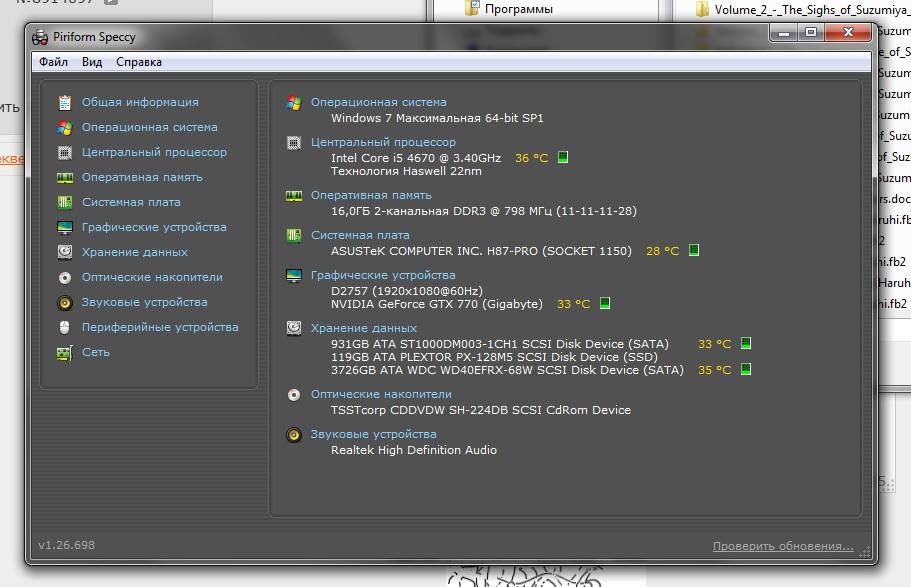This screenshot has width=911, height=587.
Task: Open Оперативная память heading link in summary
Action: coord(371,195)
